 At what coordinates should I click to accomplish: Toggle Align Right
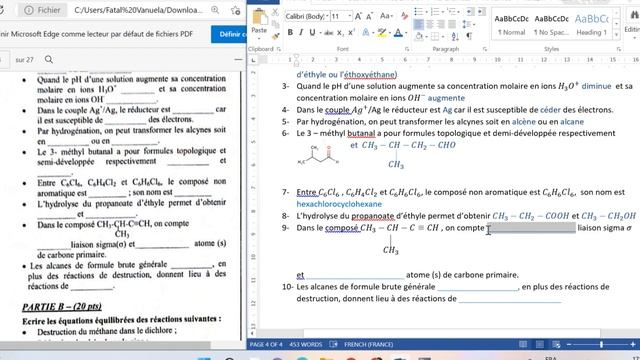tap(441, 24)
